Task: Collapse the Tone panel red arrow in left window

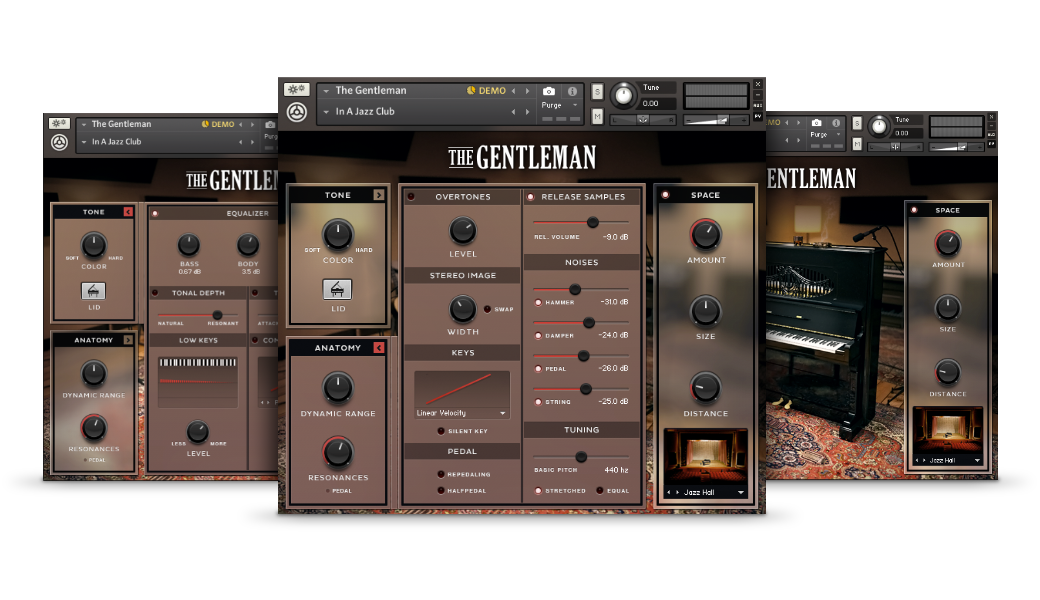Action: point(128,212)
